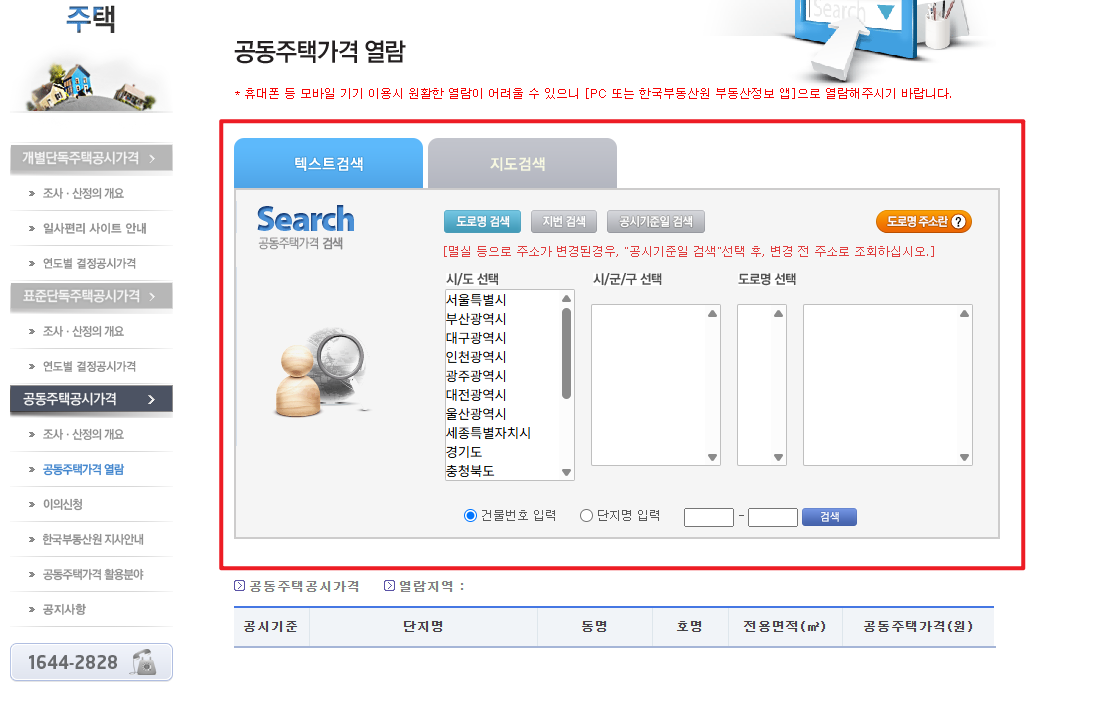The height and width of the screenshot is (706, 1102).
Task: Expand the 표준단독주택공시가격 sidebar section
Action: coord(91,296)
